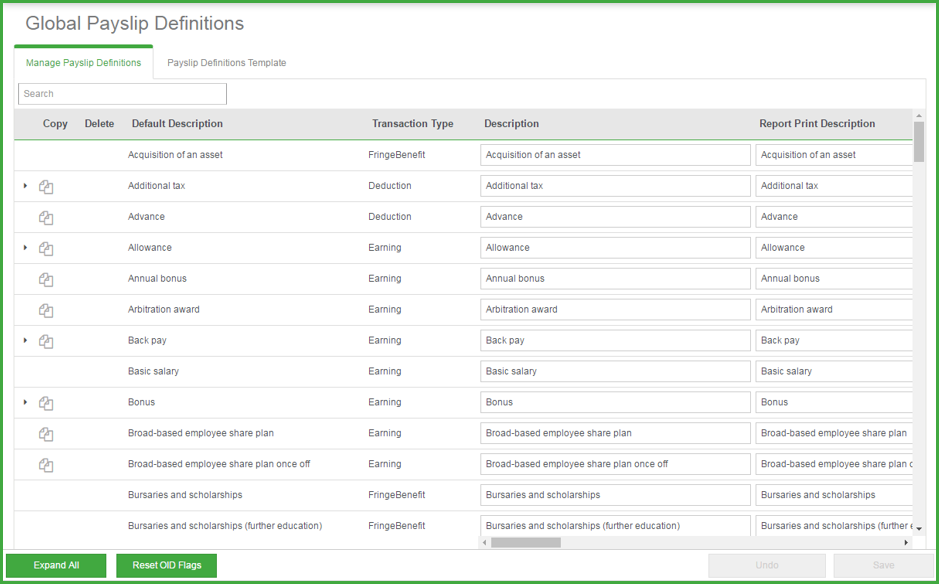Image resolution: width=939 pixels, height=584 pixels.
Task: Copy the Back pay definition
Action: (x=46, y=341)
